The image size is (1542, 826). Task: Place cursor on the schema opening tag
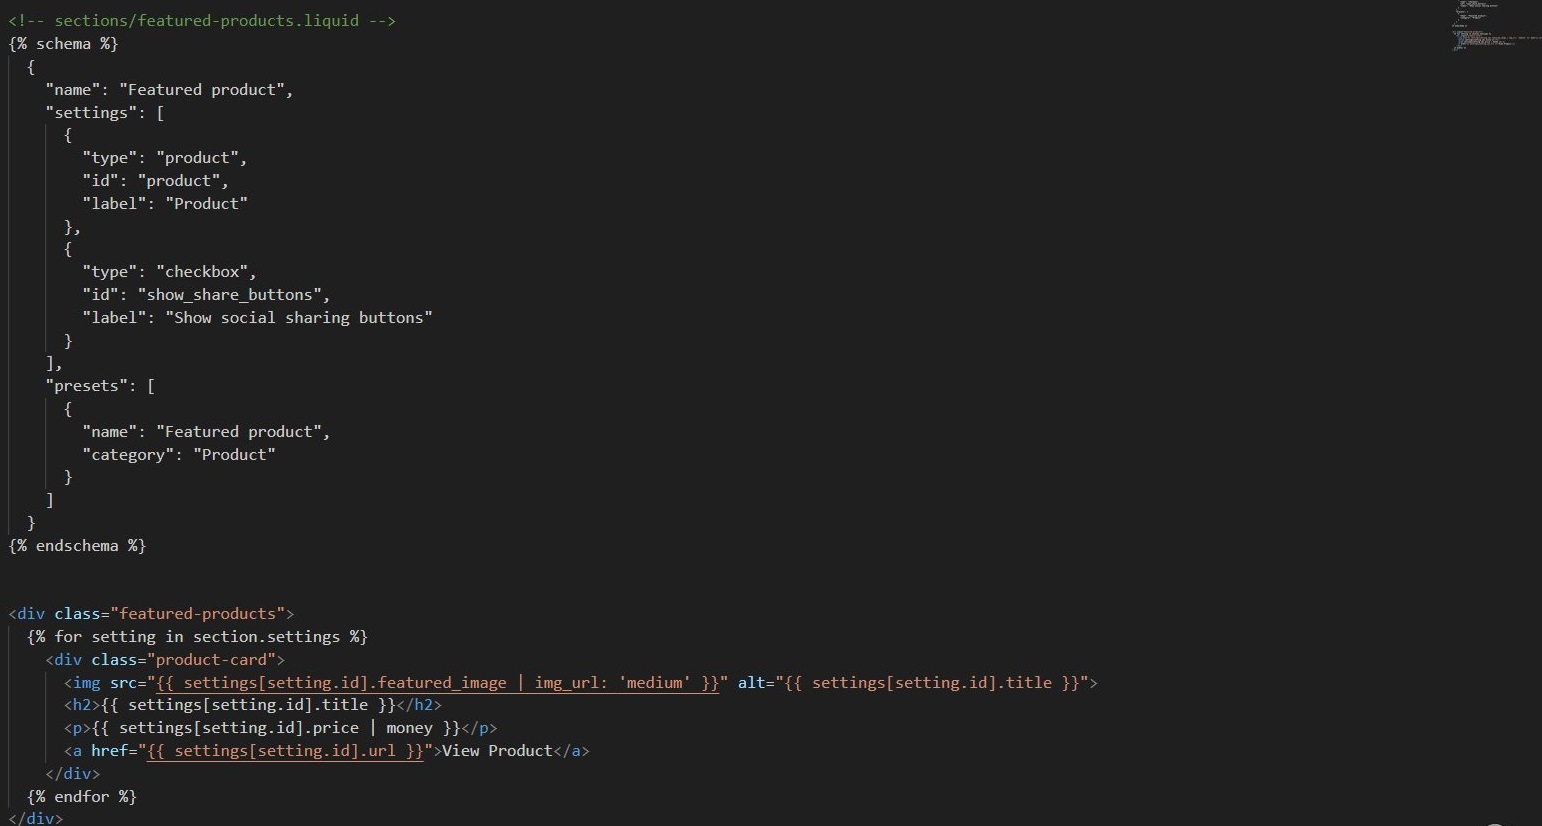[63, 44]
